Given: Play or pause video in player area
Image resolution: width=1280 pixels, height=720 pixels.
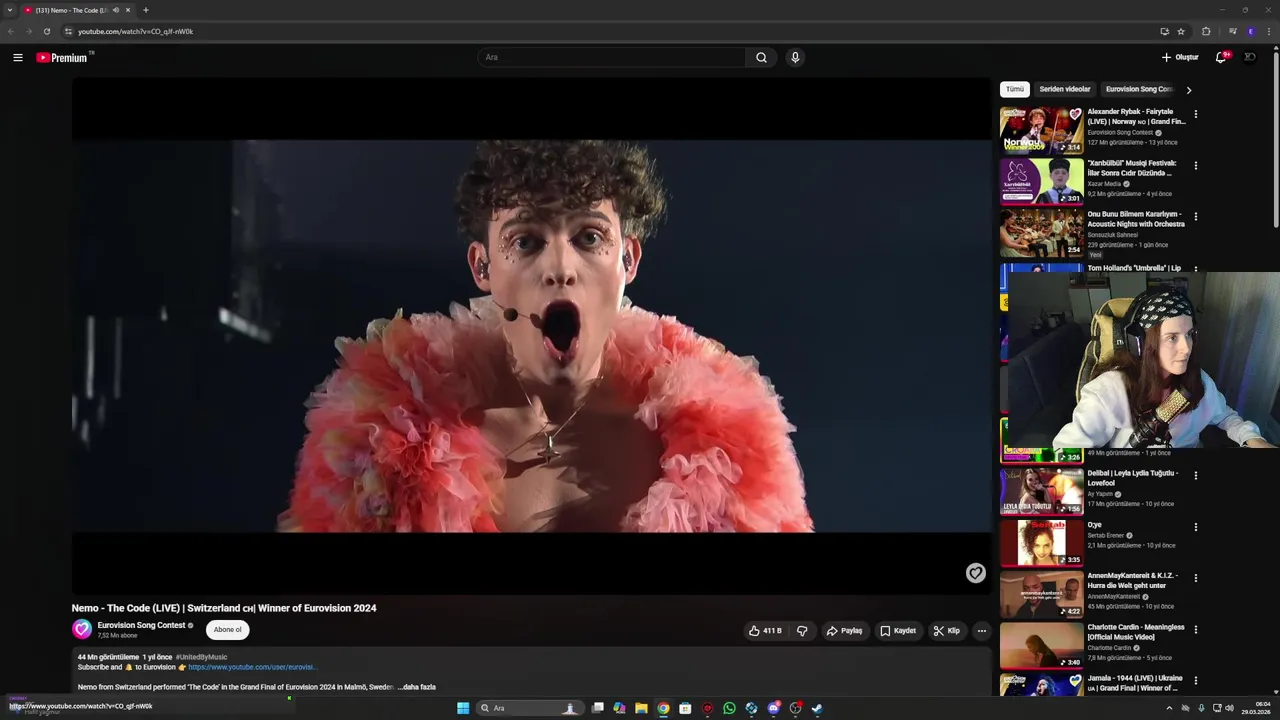Looking at the screenshot, I should click(531, 336).
